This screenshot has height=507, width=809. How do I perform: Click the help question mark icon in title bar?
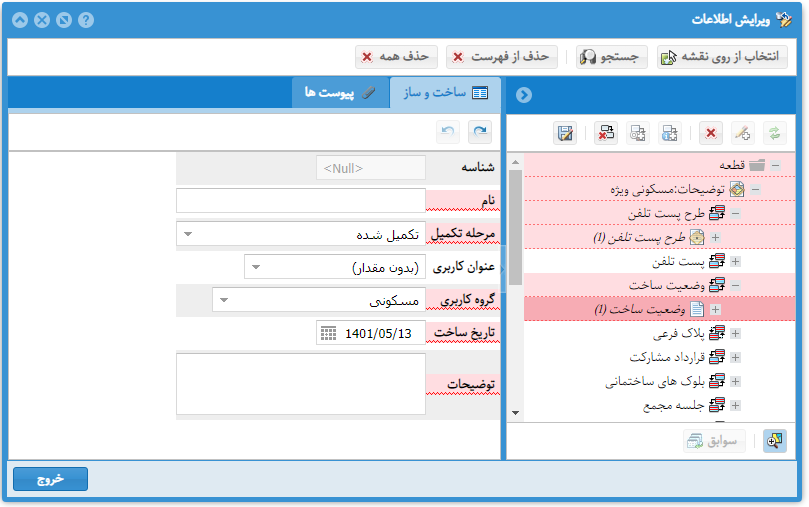point(86,20)
